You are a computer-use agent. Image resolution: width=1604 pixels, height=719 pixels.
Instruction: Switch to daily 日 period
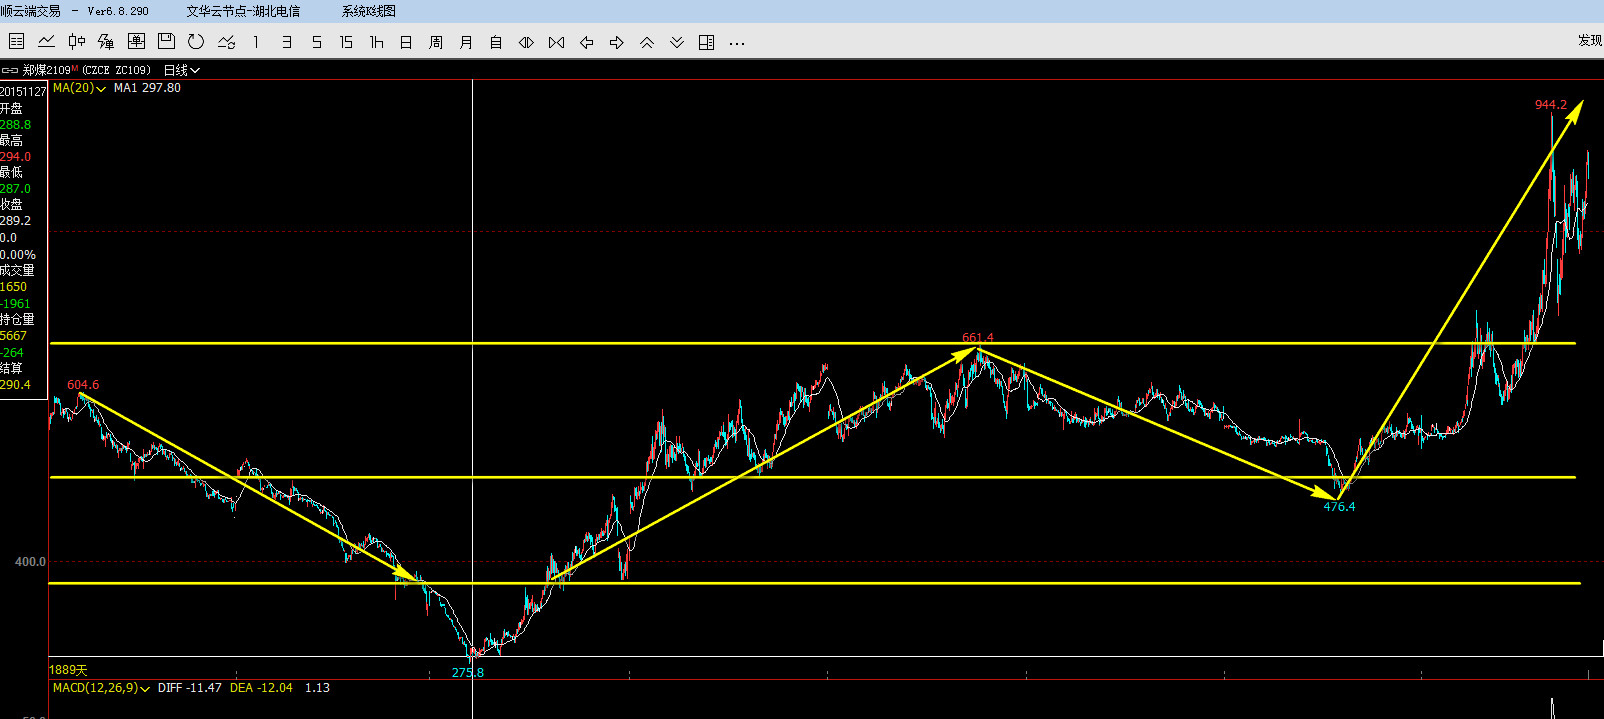406,42
